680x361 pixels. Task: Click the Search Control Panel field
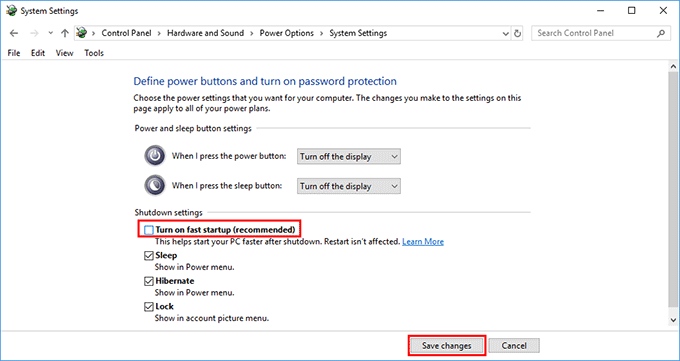tap(594, 33)
